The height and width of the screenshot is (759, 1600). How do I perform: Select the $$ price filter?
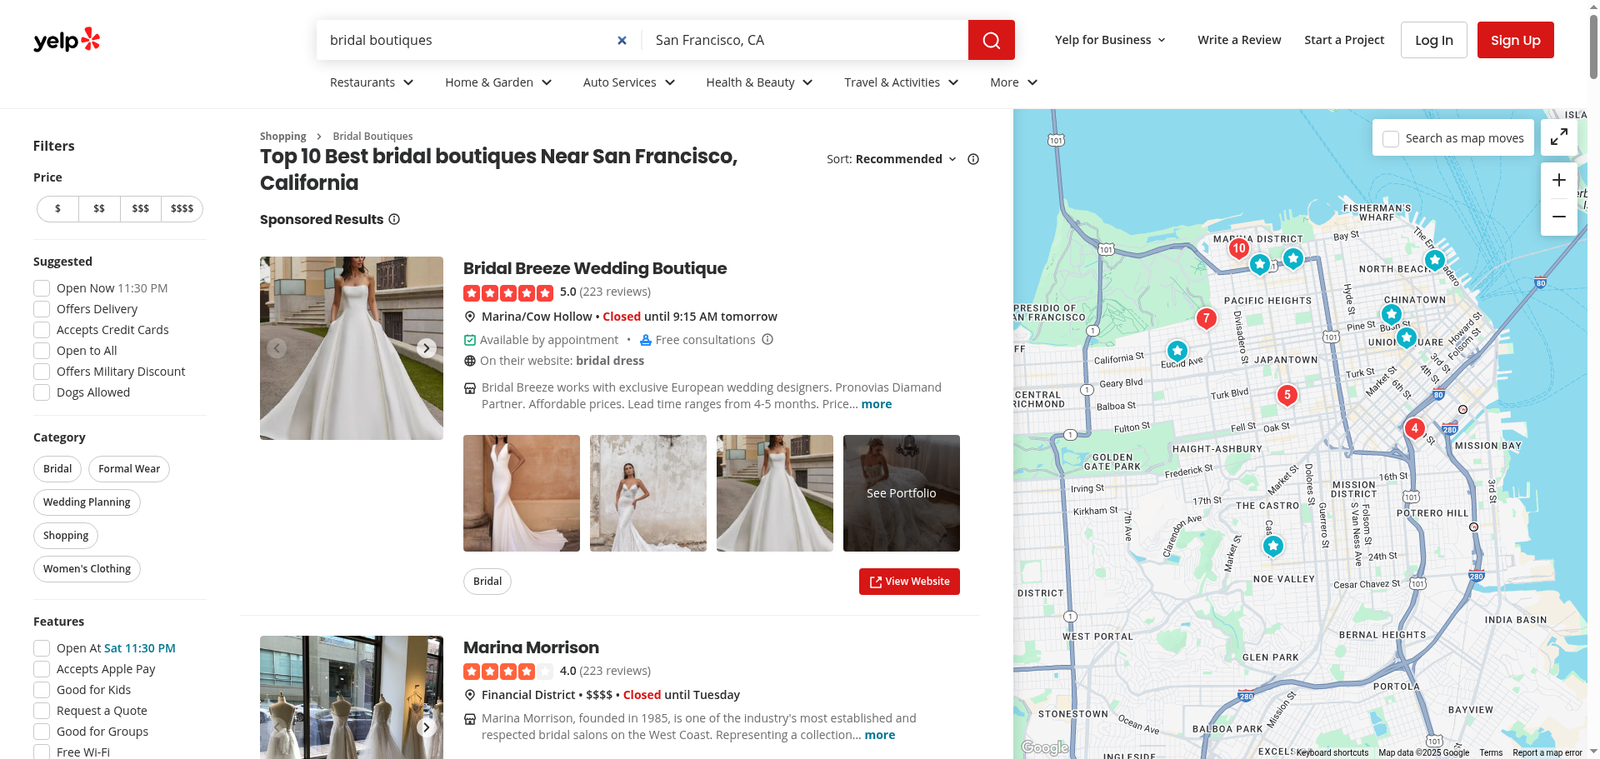pyautogui.click(x=99, y=209)
